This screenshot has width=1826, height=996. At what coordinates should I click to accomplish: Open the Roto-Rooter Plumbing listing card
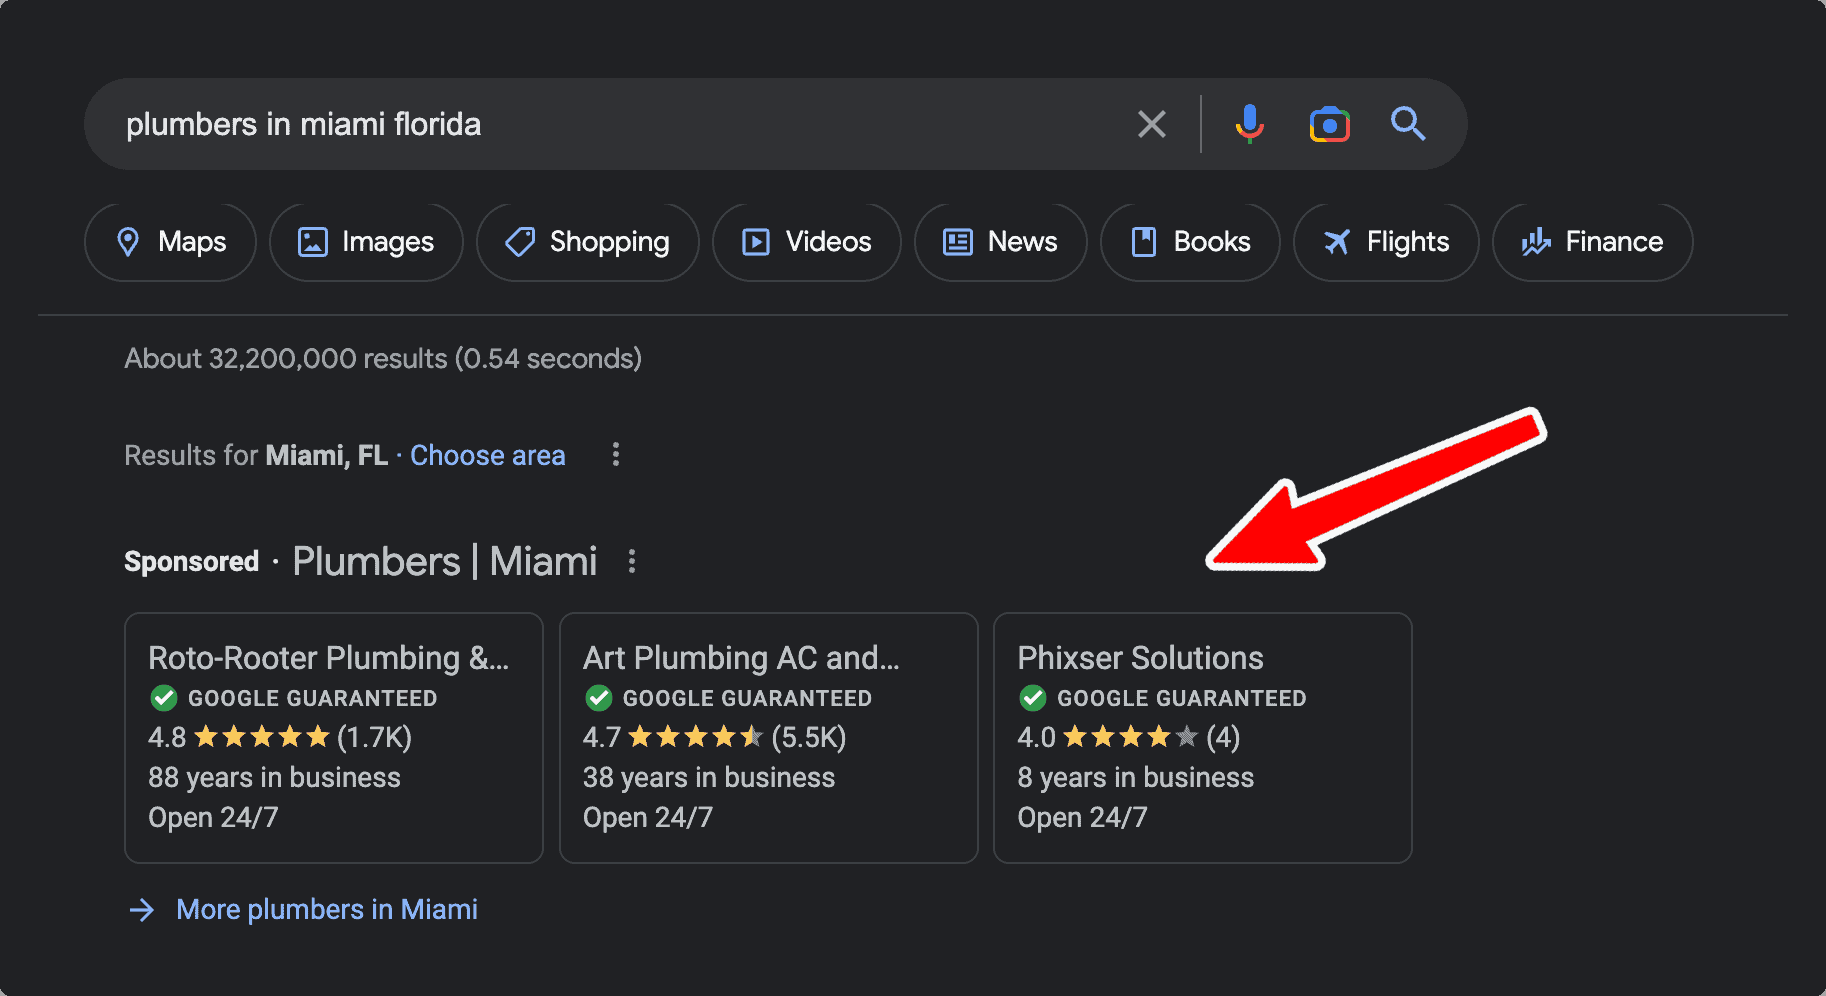coord(334,738)
